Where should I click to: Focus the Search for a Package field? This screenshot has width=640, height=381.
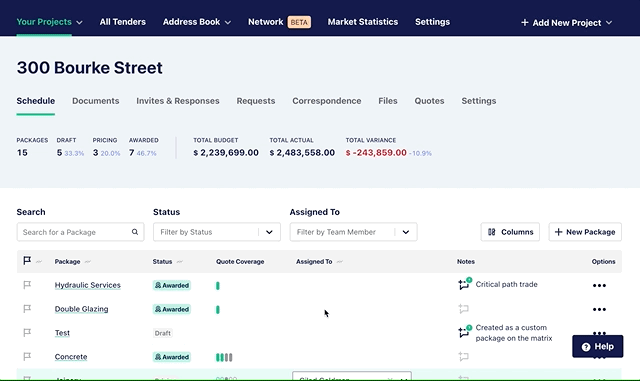point(80,232)
